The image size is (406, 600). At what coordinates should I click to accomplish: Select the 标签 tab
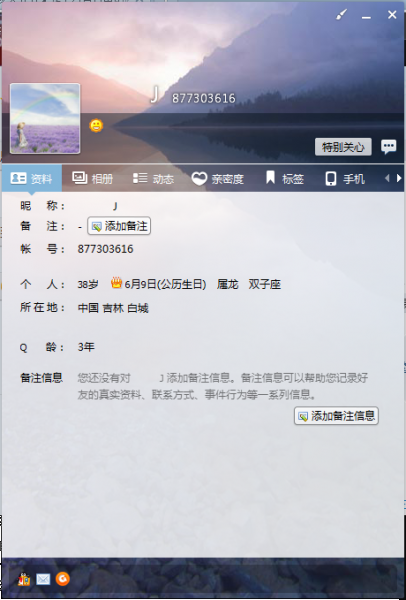pyautogui.click(x=285, y=178)
